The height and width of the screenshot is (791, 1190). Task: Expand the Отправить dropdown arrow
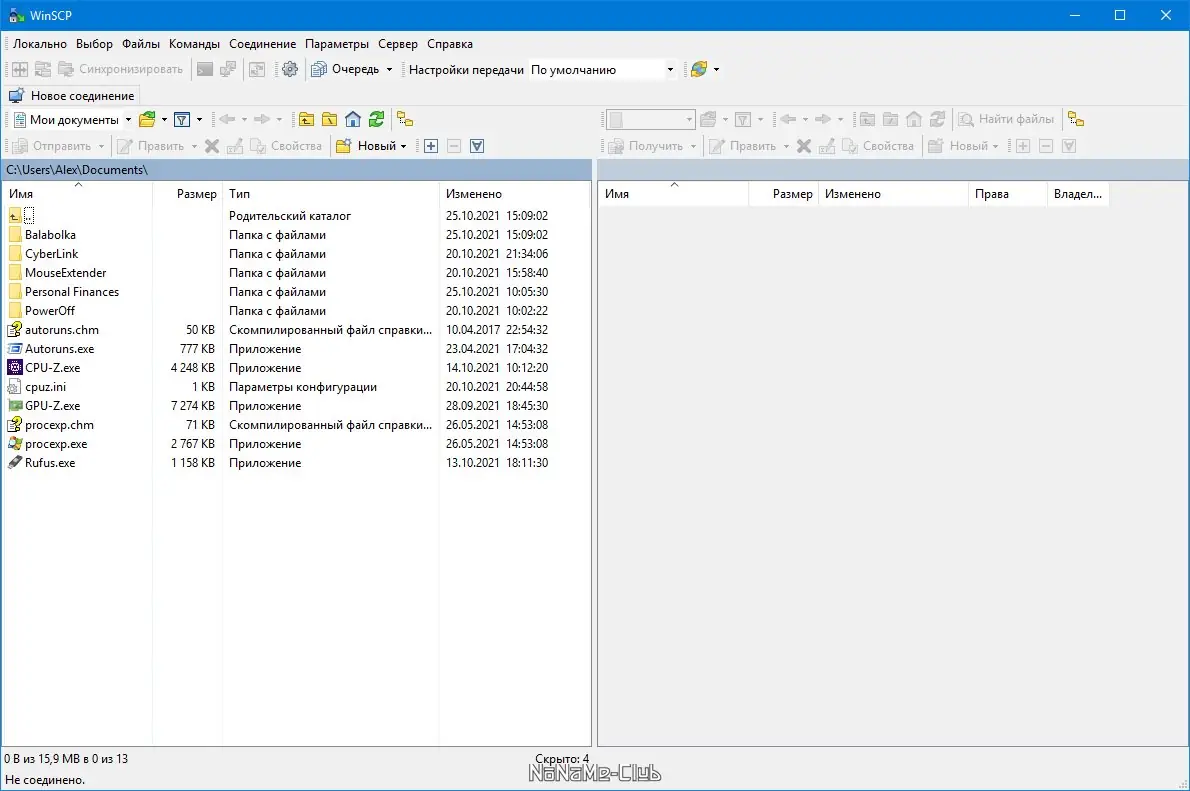click(101, 146)
